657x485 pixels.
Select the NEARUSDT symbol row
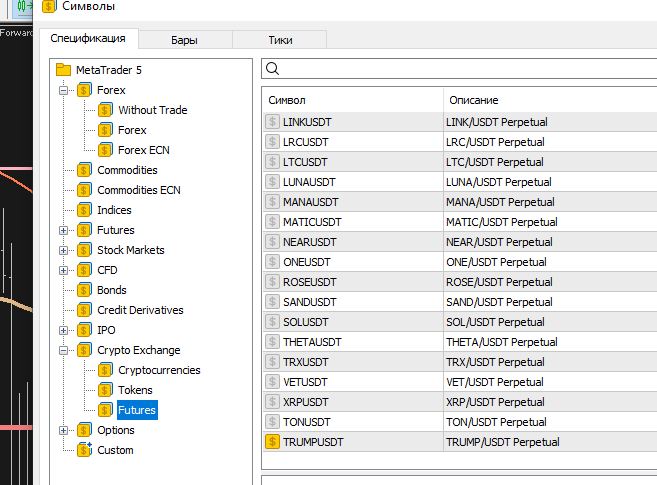(460, 242)
